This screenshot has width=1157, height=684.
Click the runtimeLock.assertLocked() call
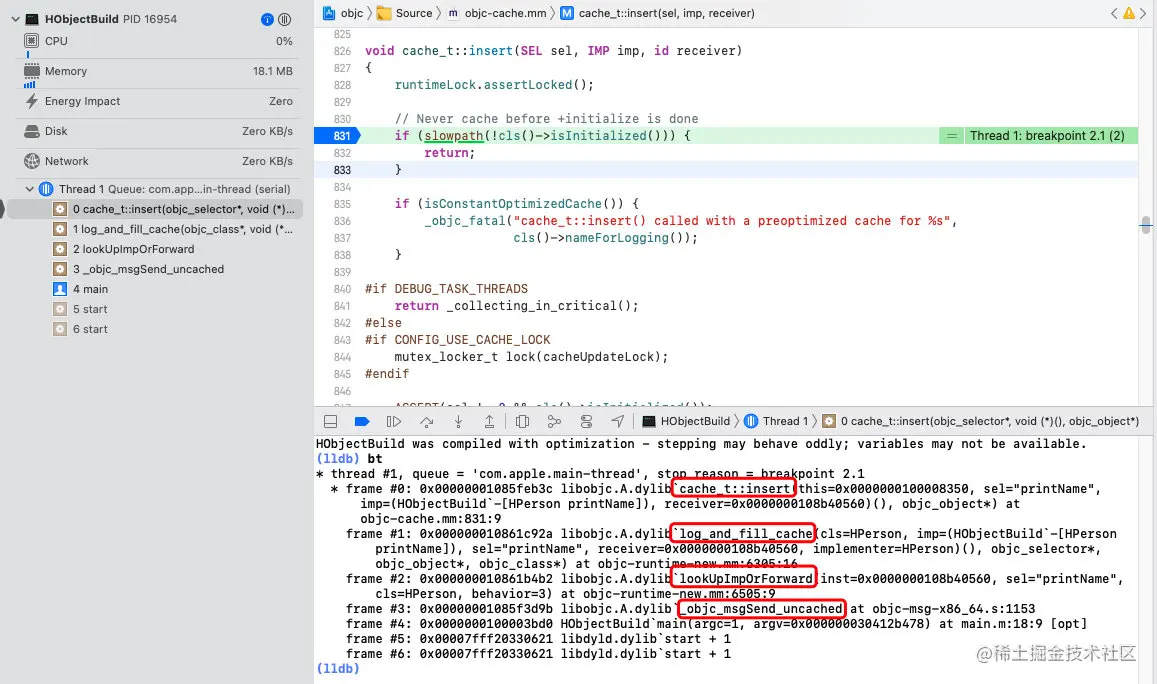point(494,85)
